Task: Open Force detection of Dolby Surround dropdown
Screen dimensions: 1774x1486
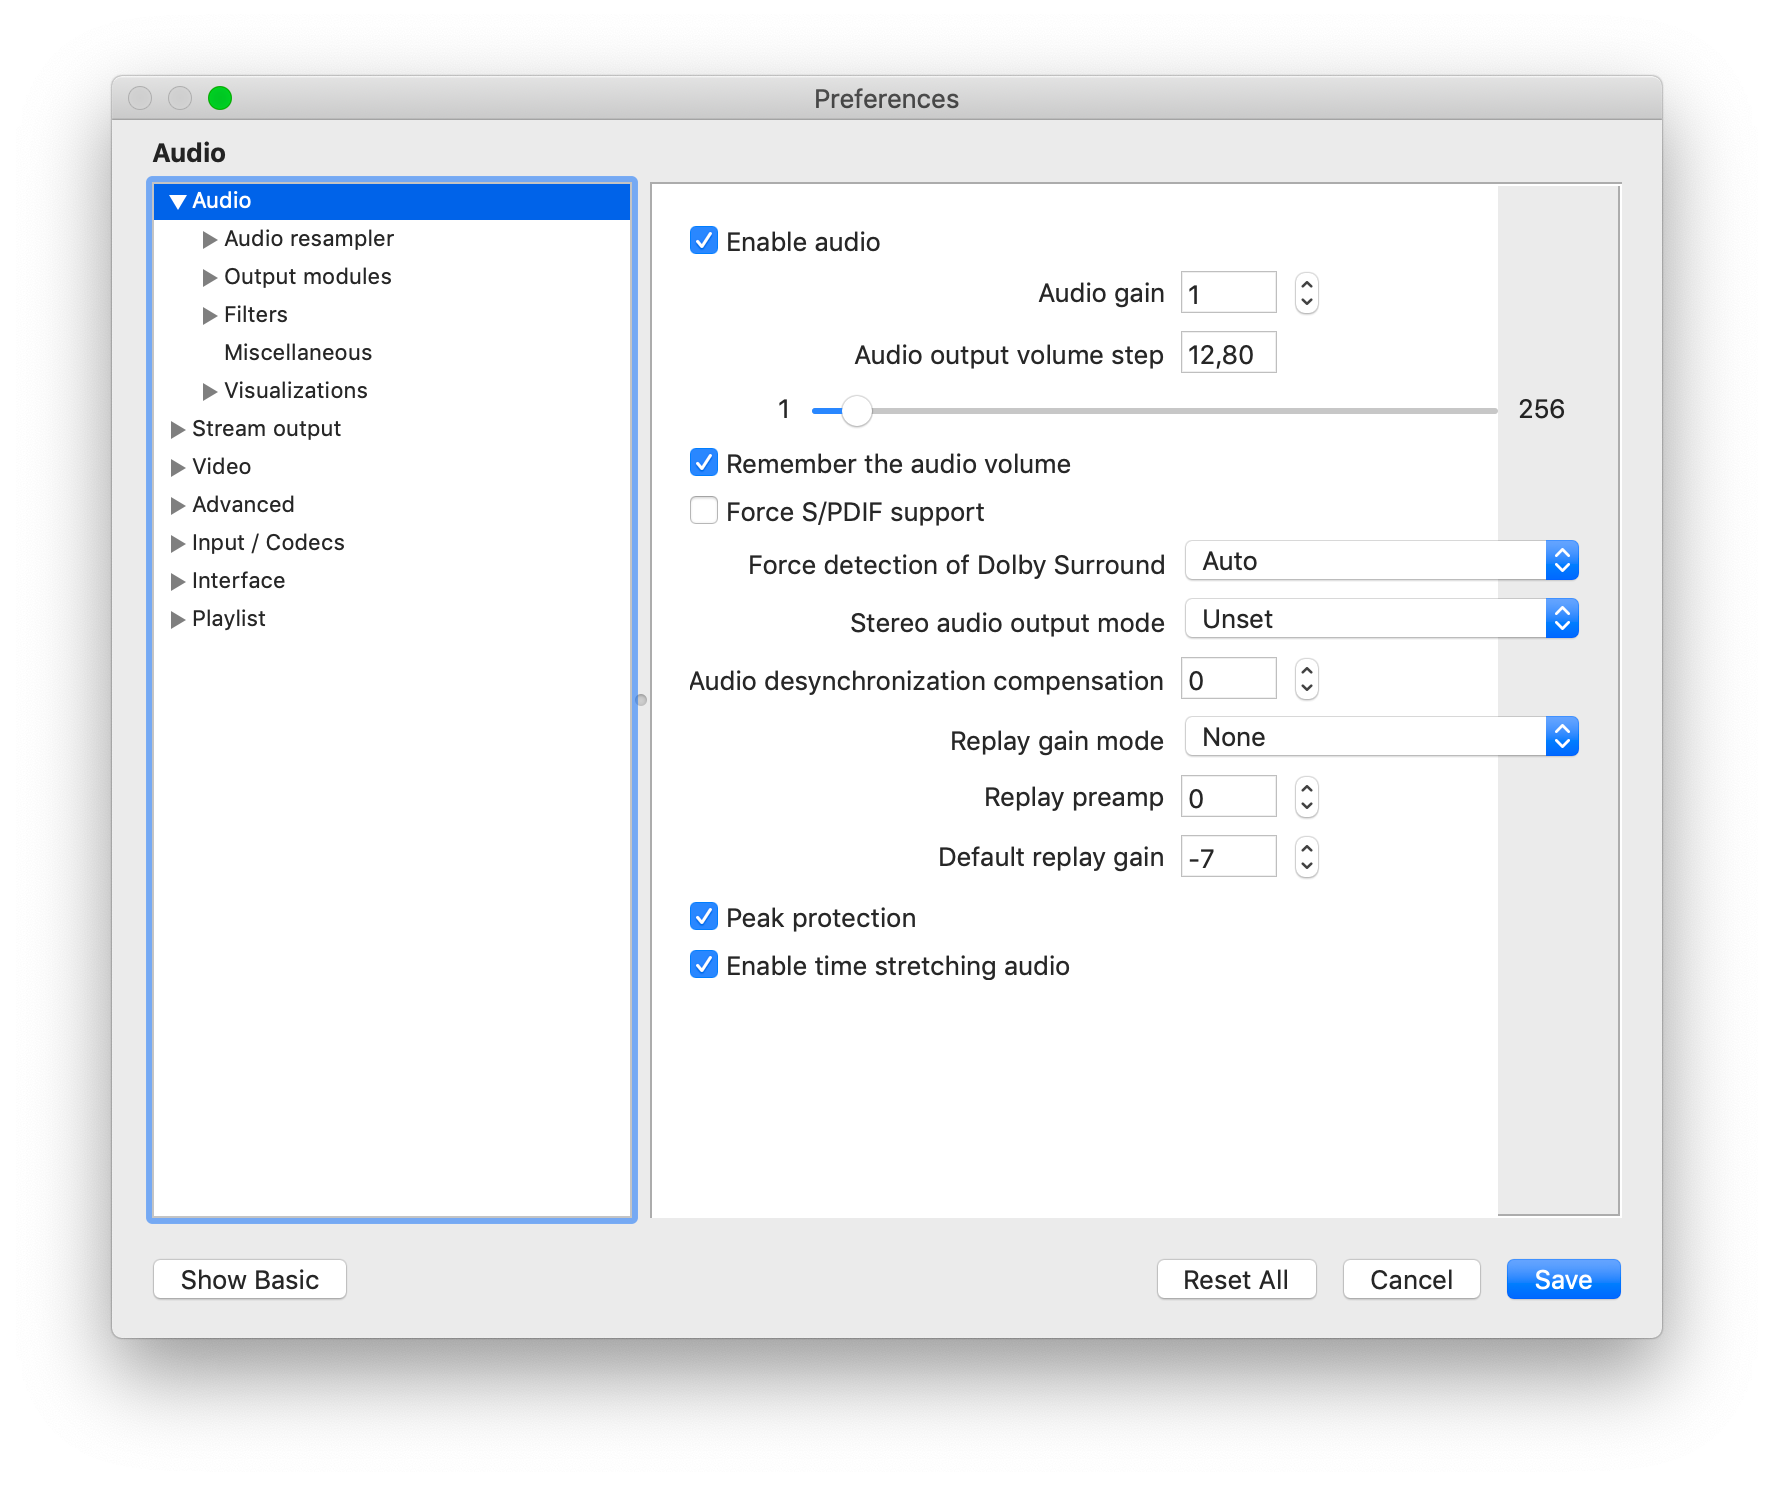Action: click(x=1381, y=561)
